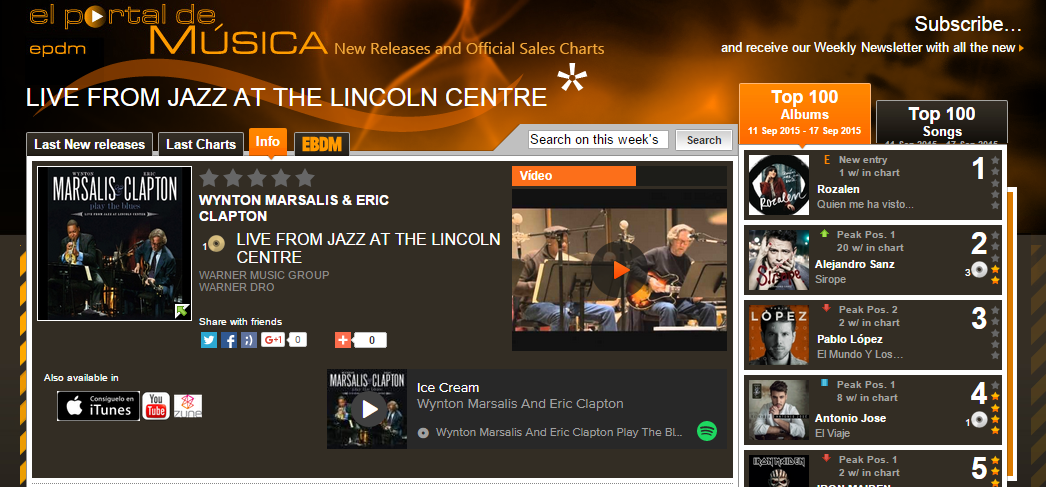Share album via Facebook icon
This screenshot has width=1046, height=487.
point(229,340)
